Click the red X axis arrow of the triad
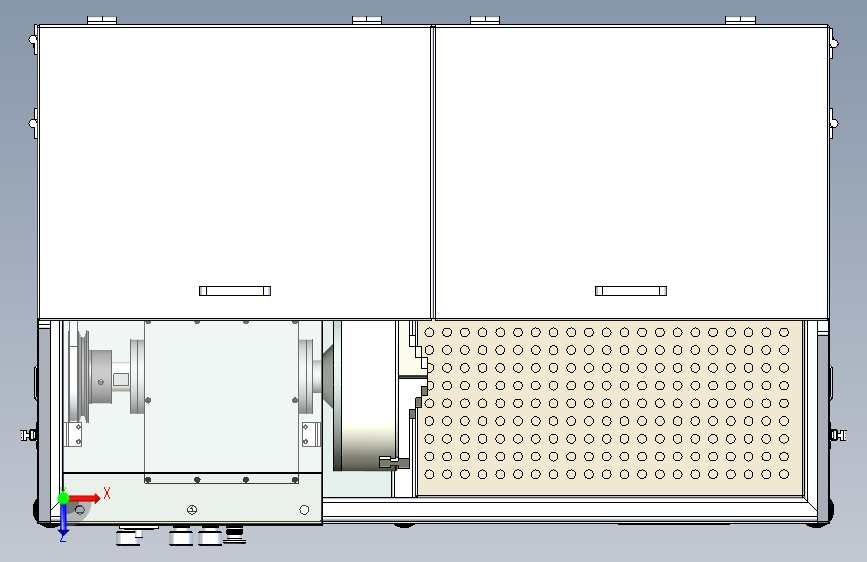 [85, 498]
